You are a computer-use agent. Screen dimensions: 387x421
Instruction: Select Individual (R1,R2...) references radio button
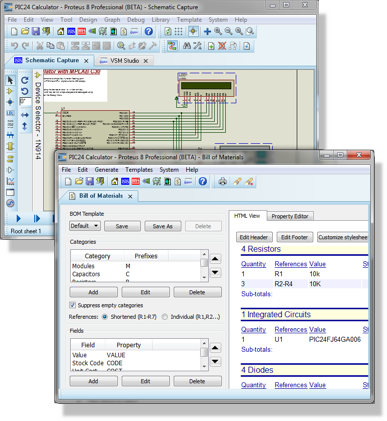pos(165,317)
